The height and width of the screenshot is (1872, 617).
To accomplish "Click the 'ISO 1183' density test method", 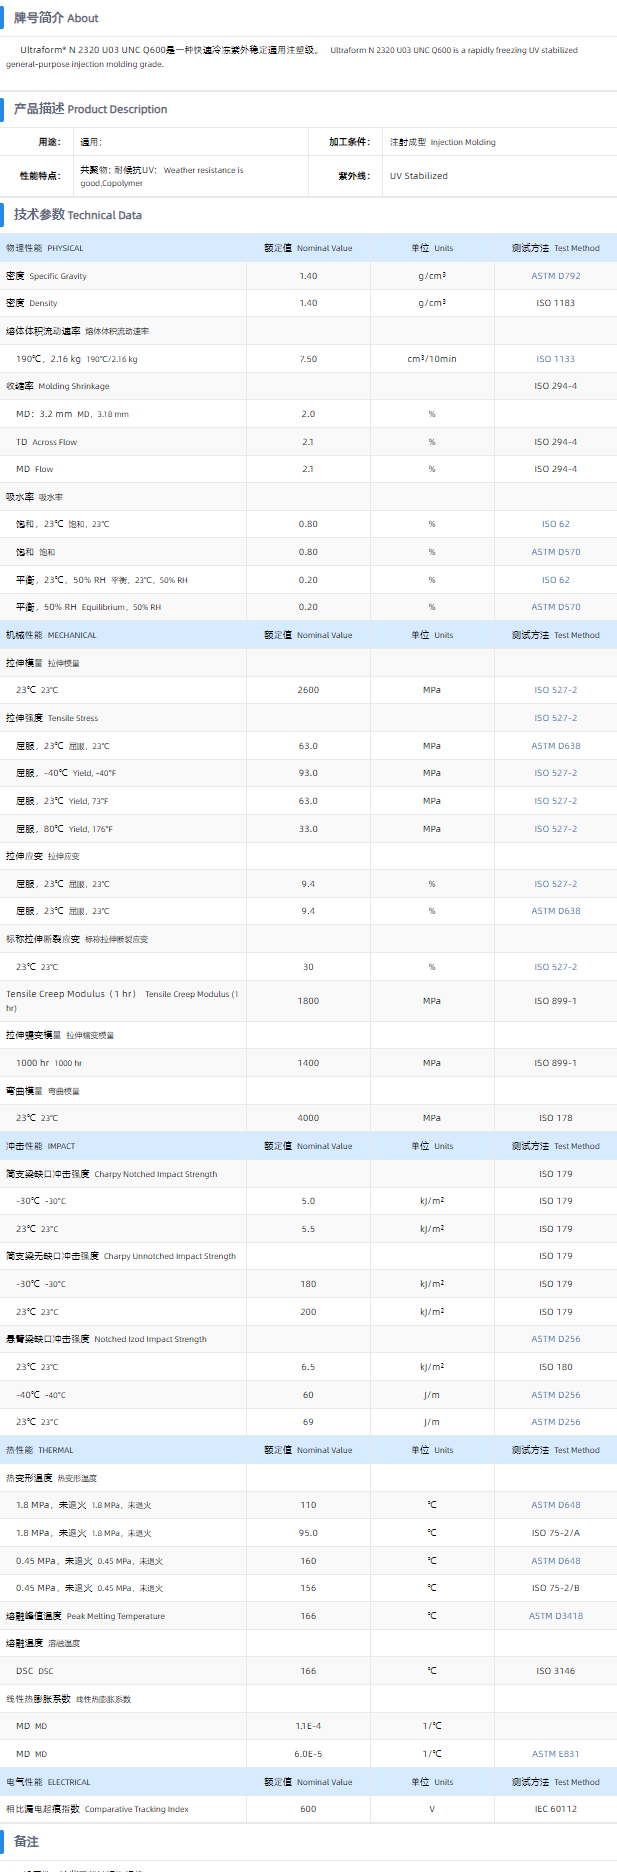I will (555, 303).
